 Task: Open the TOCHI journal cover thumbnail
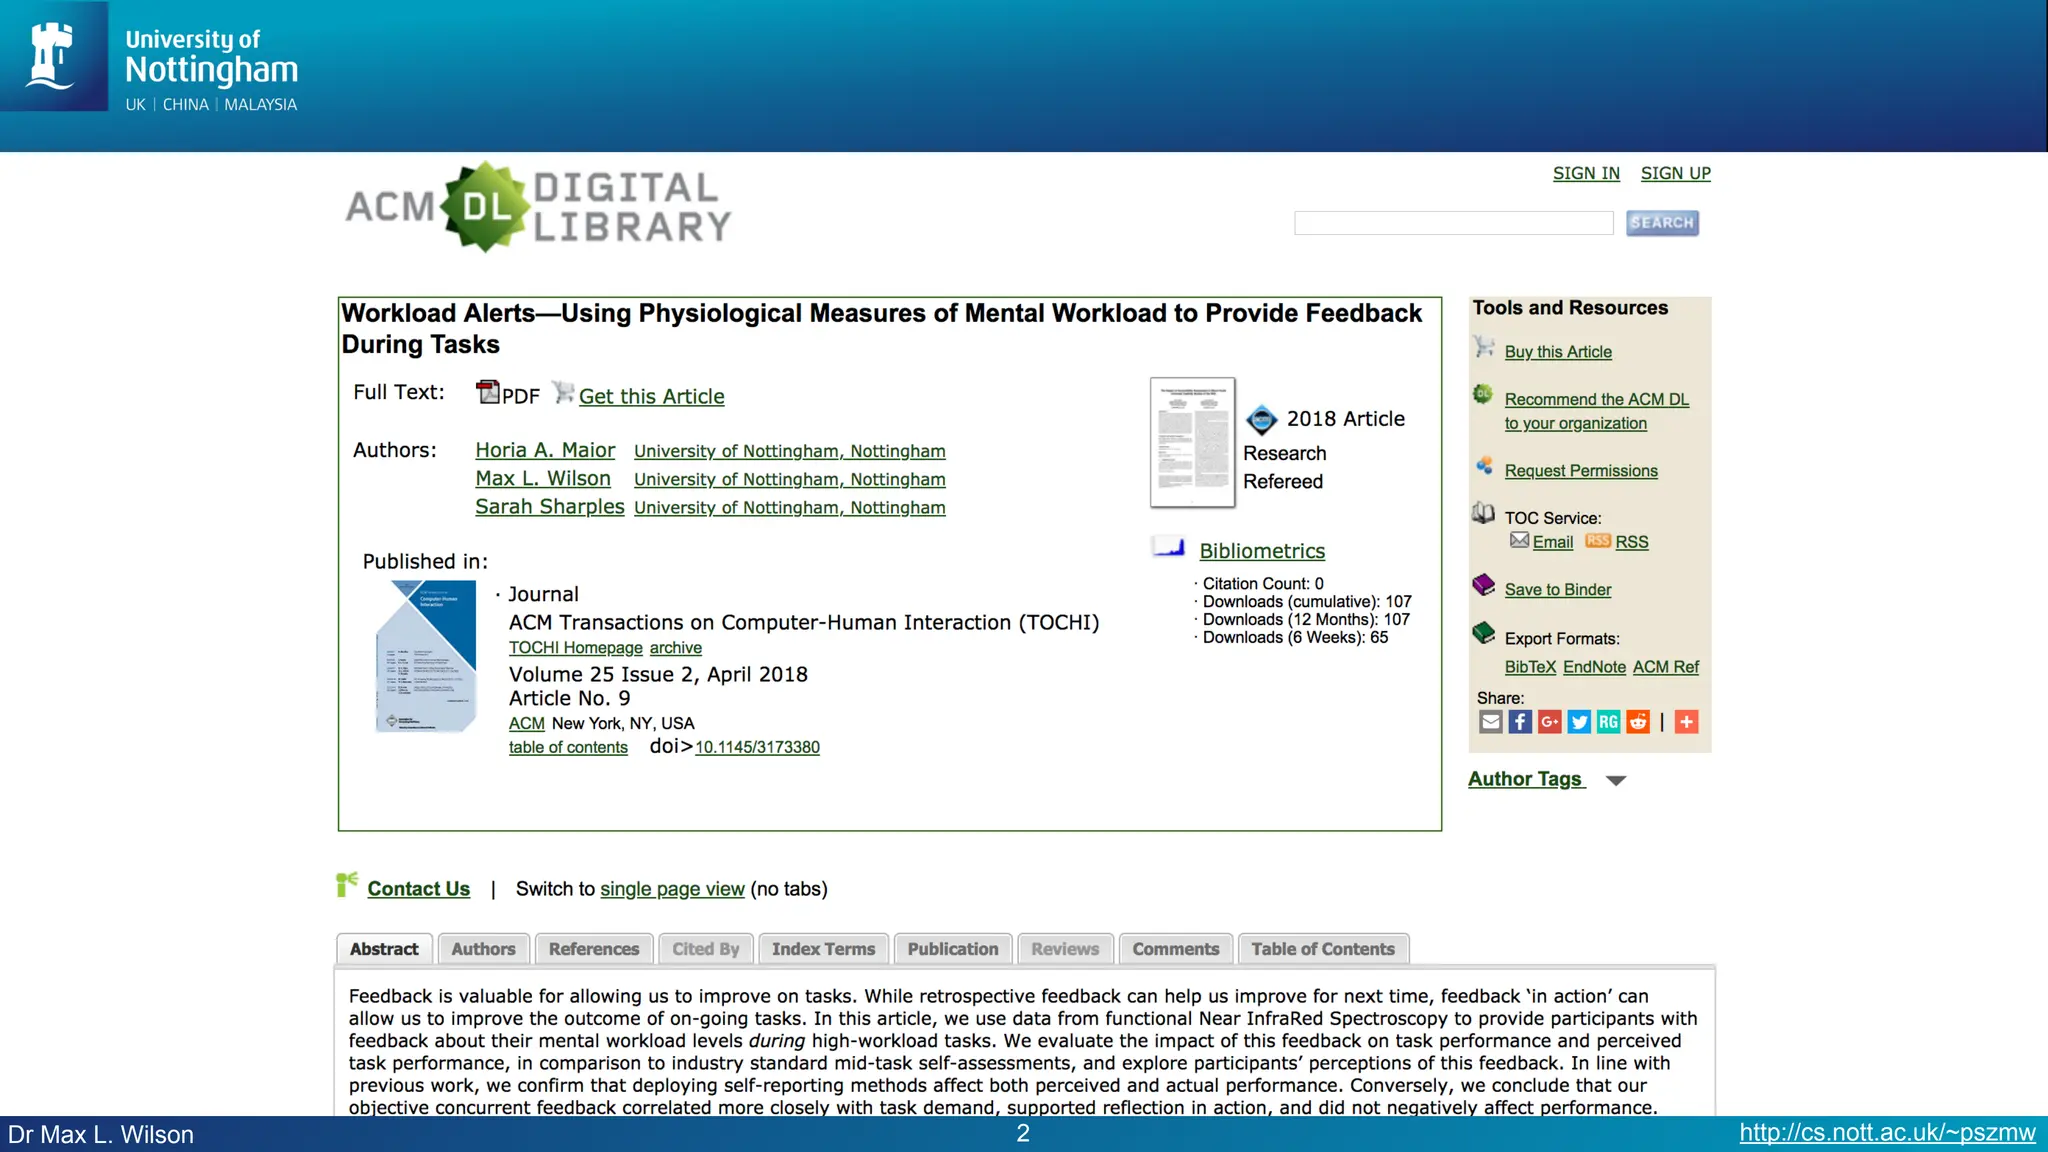click(426, 656)
